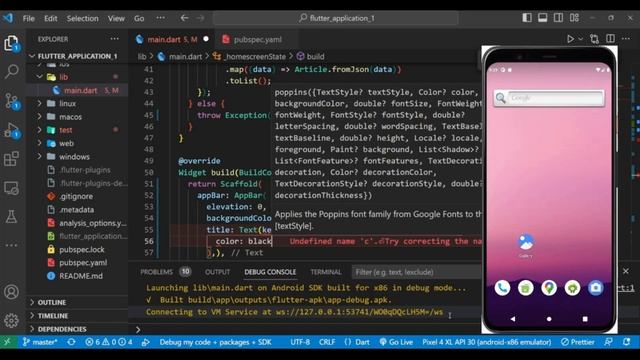Show hidden menu items ellipsis
Viewport: 640px width, 360px height.
pyautogui.click(x=160, y=18)
